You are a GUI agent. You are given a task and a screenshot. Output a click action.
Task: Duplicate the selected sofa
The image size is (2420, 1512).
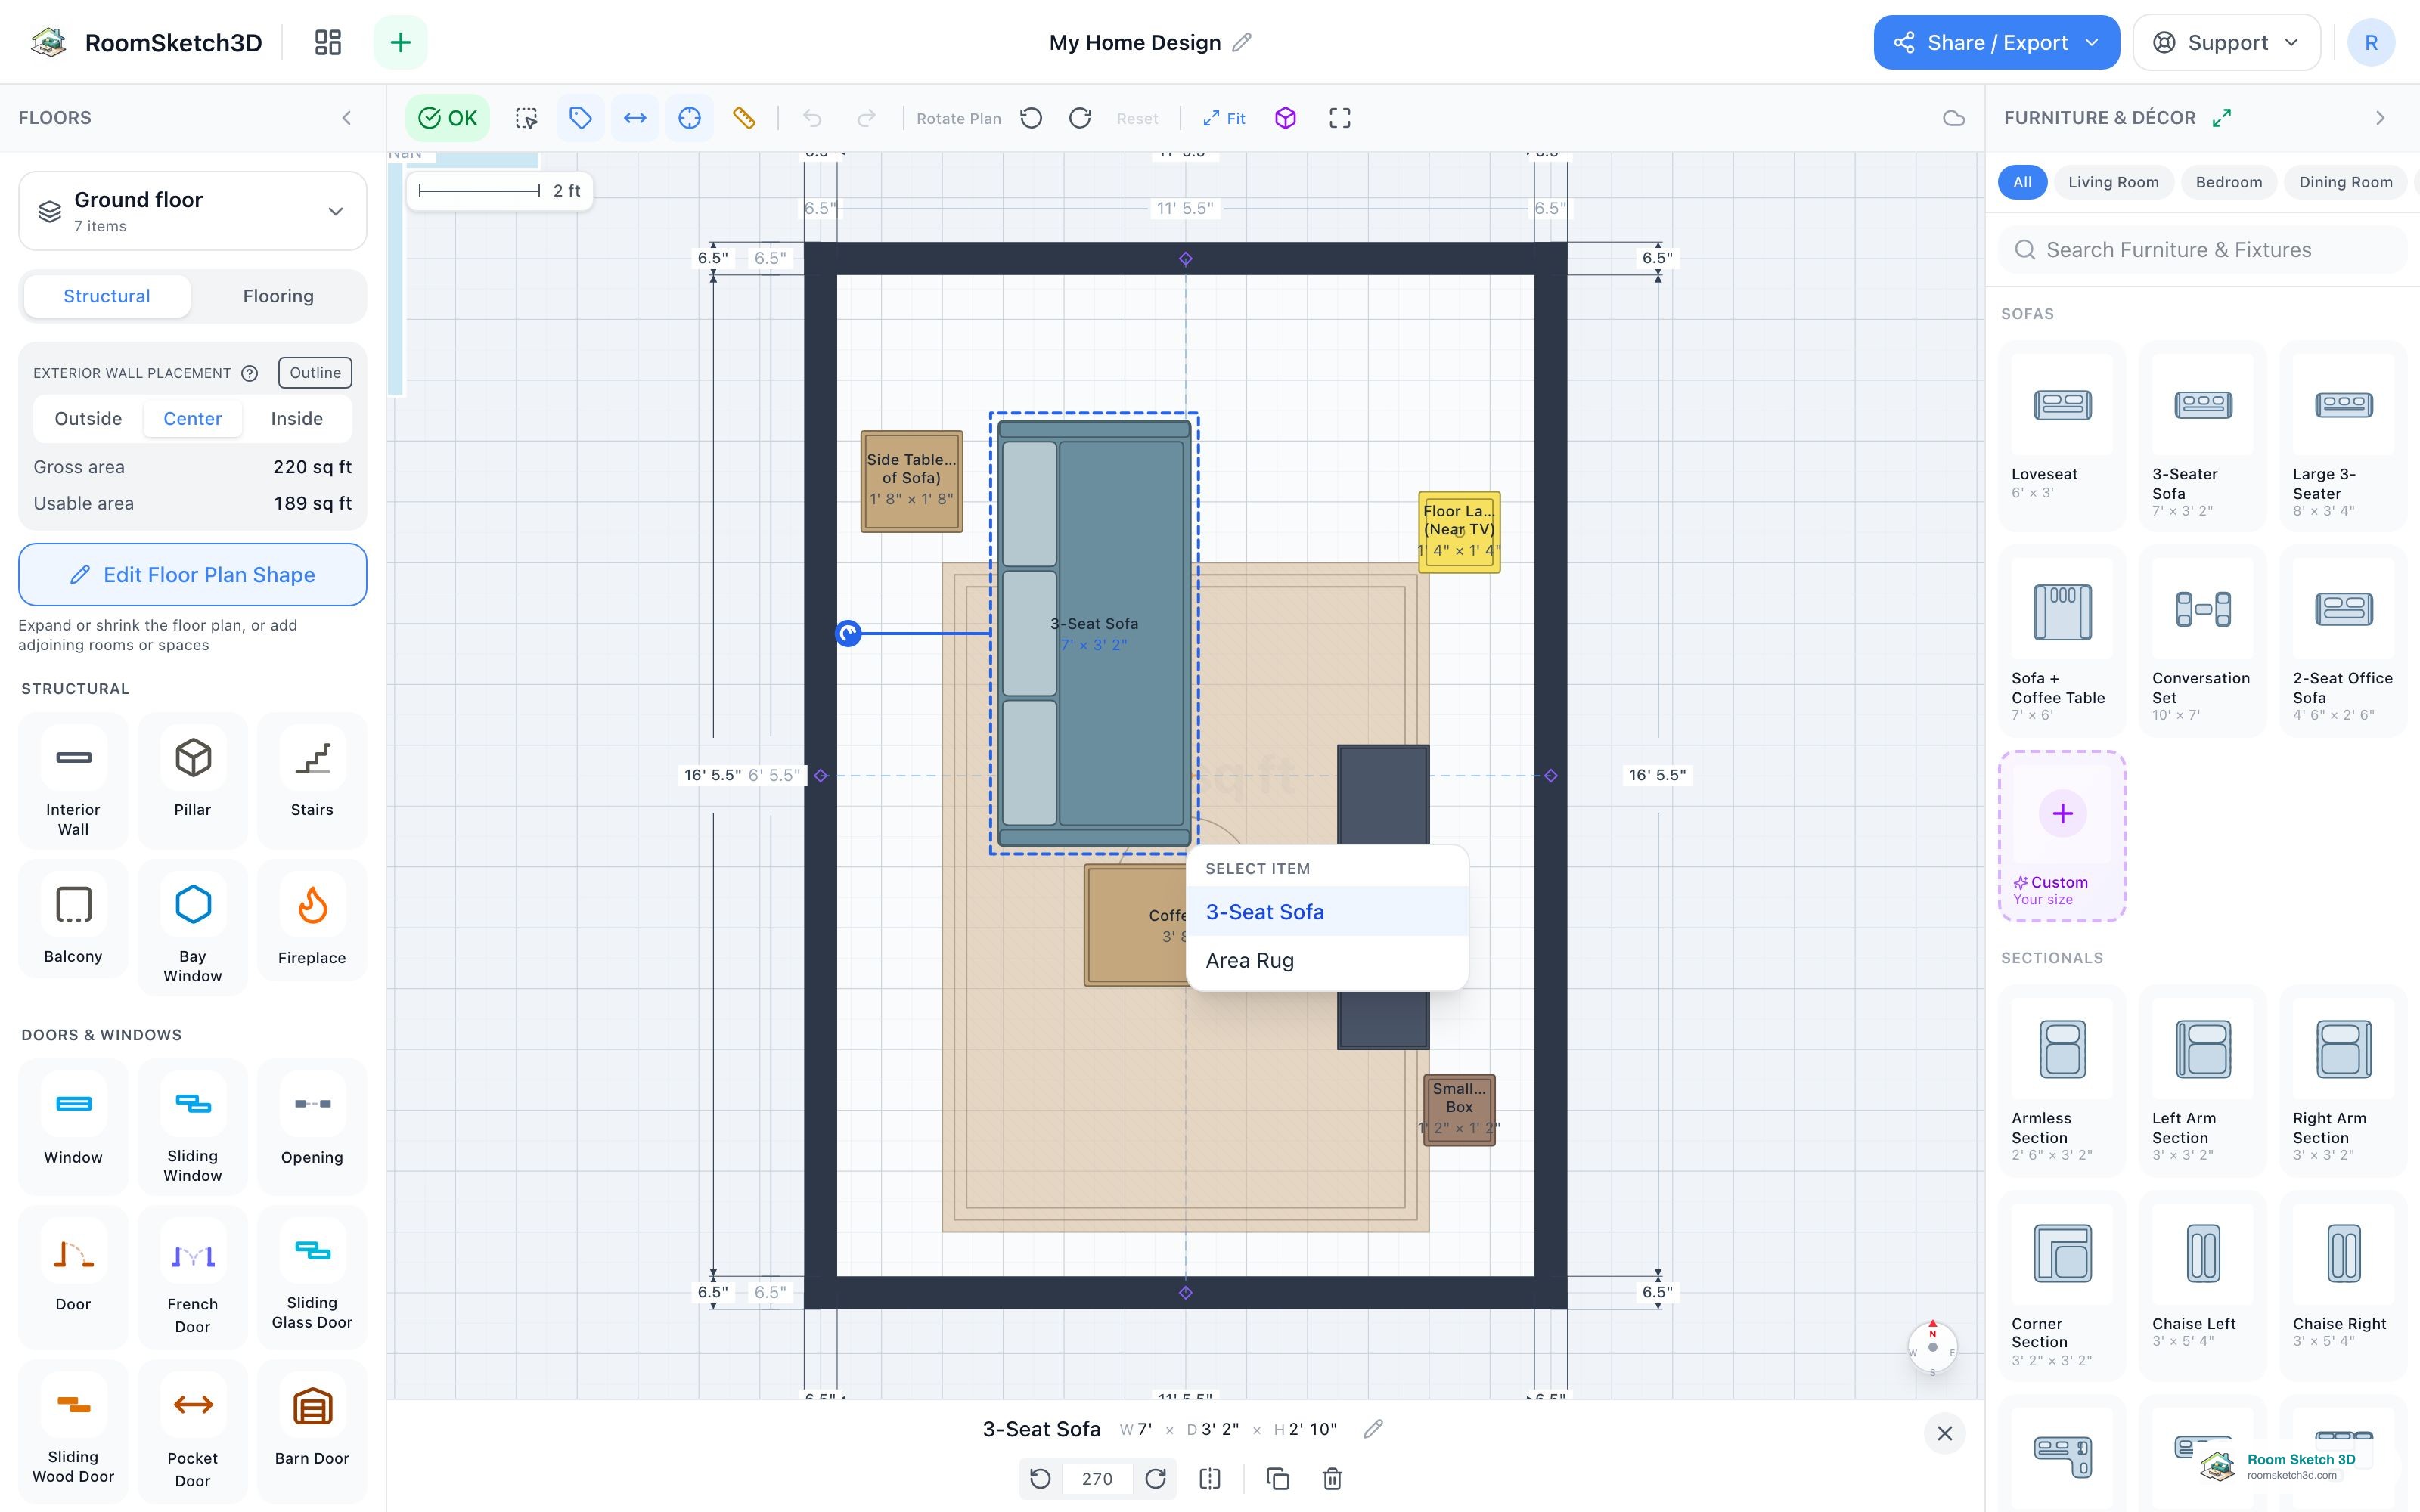[1277, 1479]
